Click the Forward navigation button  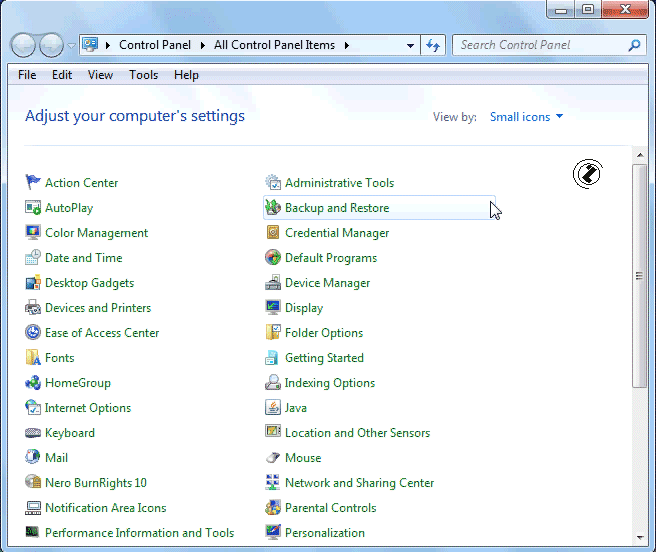pyautogui.click(x=51, y=45)
